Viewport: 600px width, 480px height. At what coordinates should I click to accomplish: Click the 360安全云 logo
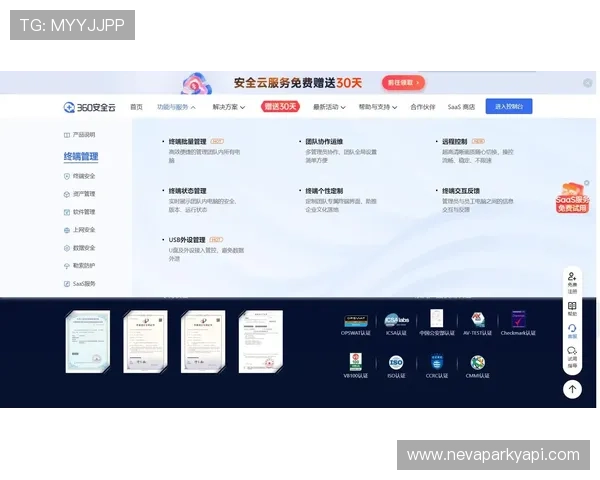tap(89, 107)
